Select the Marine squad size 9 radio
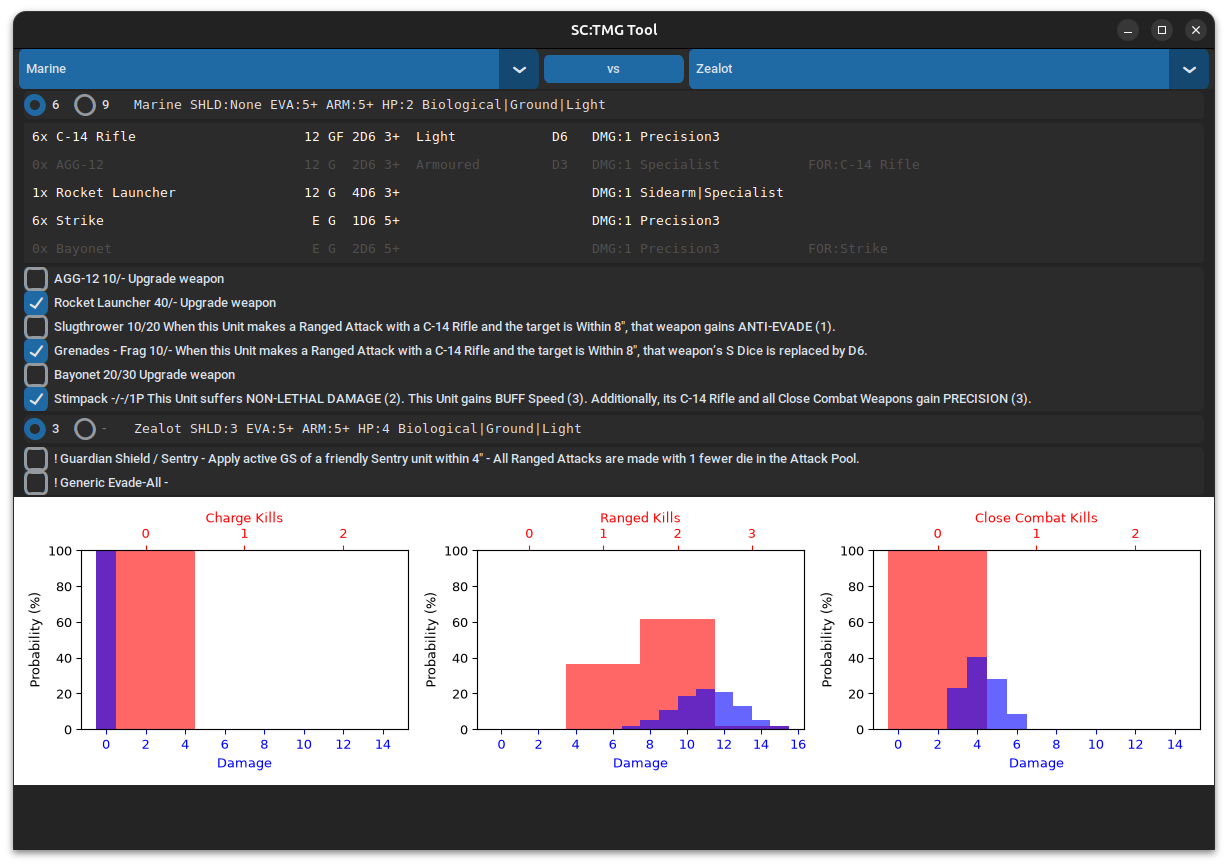Image resolution: width=1228 pixels, height=866 pixels. point(85,105)
